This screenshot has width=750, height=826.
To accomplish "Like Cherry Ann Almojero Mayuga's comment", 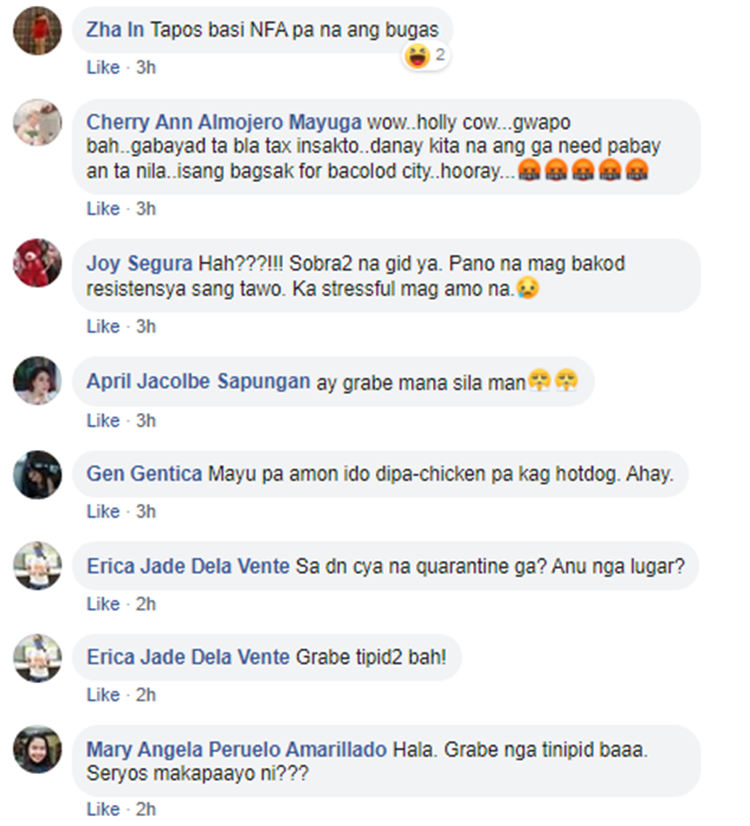I will 103,209.
